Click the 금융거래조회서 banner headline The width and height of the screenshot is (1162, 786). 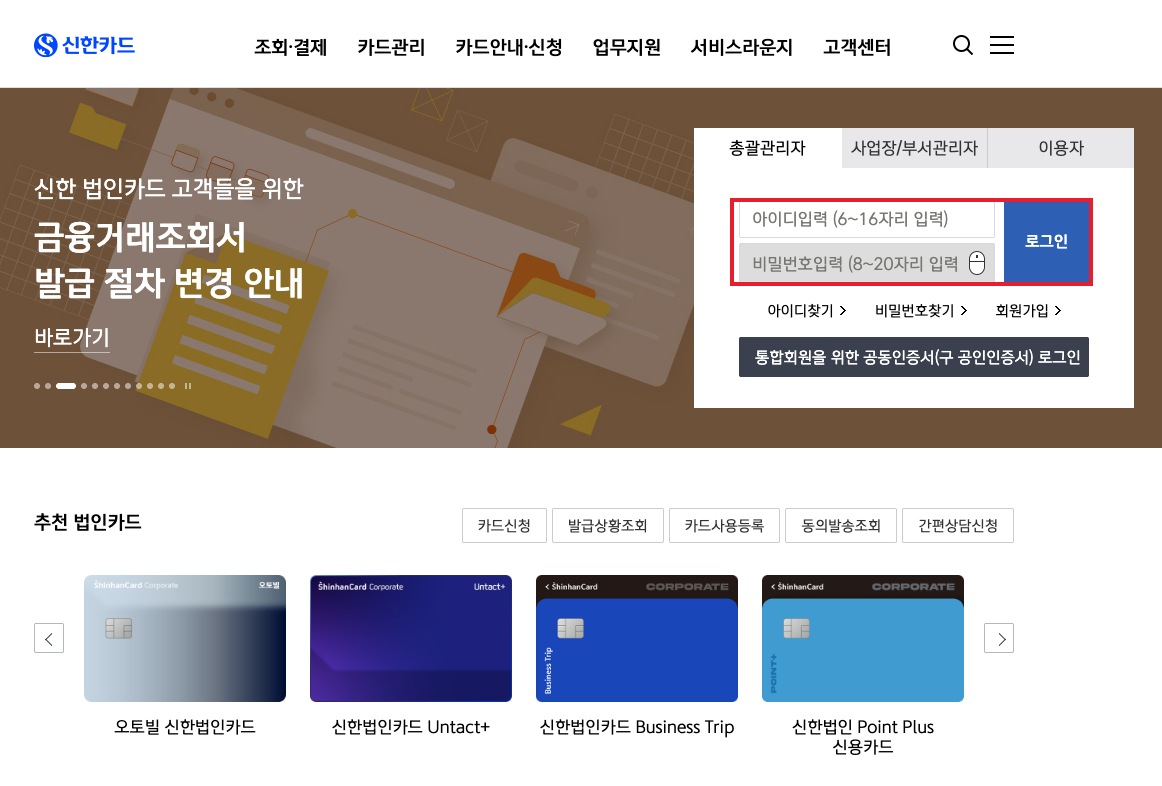coord(169,260)
